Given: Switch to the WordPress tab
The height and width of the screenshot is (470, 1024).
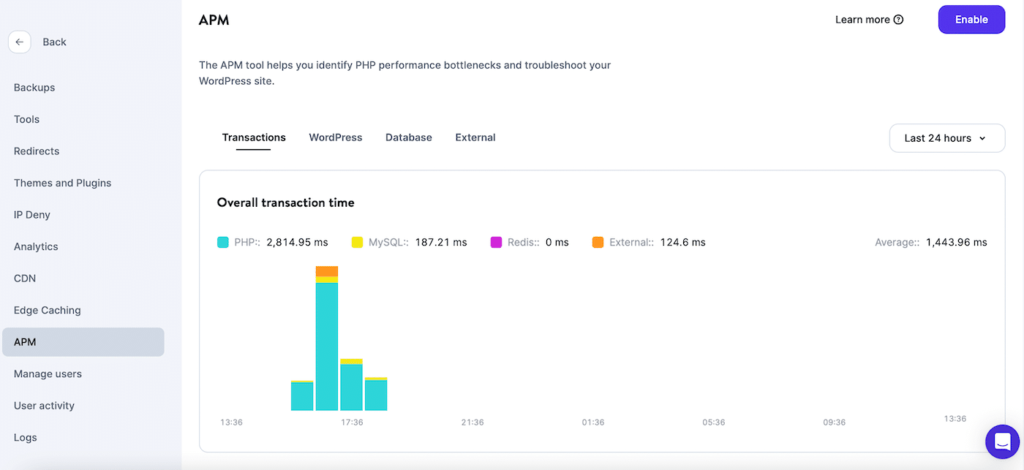Looking at the screenshot, I should click(335, 138).
